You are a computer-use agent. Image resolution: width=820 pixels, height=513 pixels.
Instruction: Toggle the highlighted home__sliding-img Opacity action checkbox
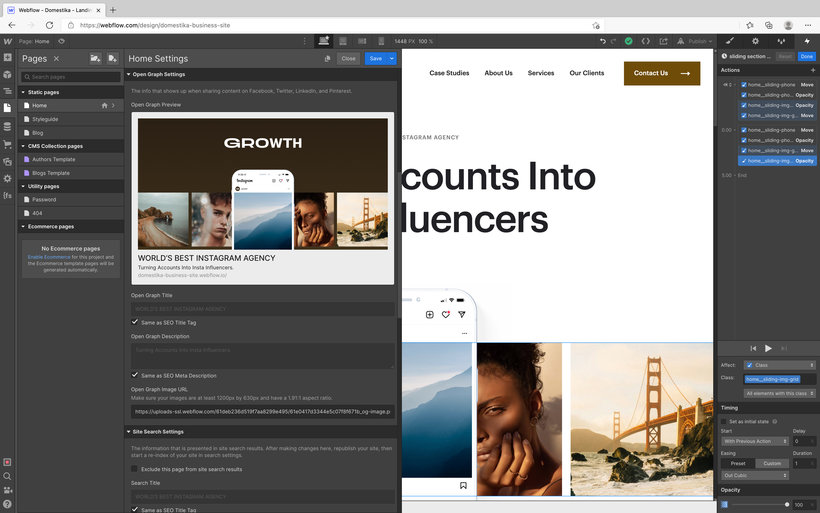(744, 161)
